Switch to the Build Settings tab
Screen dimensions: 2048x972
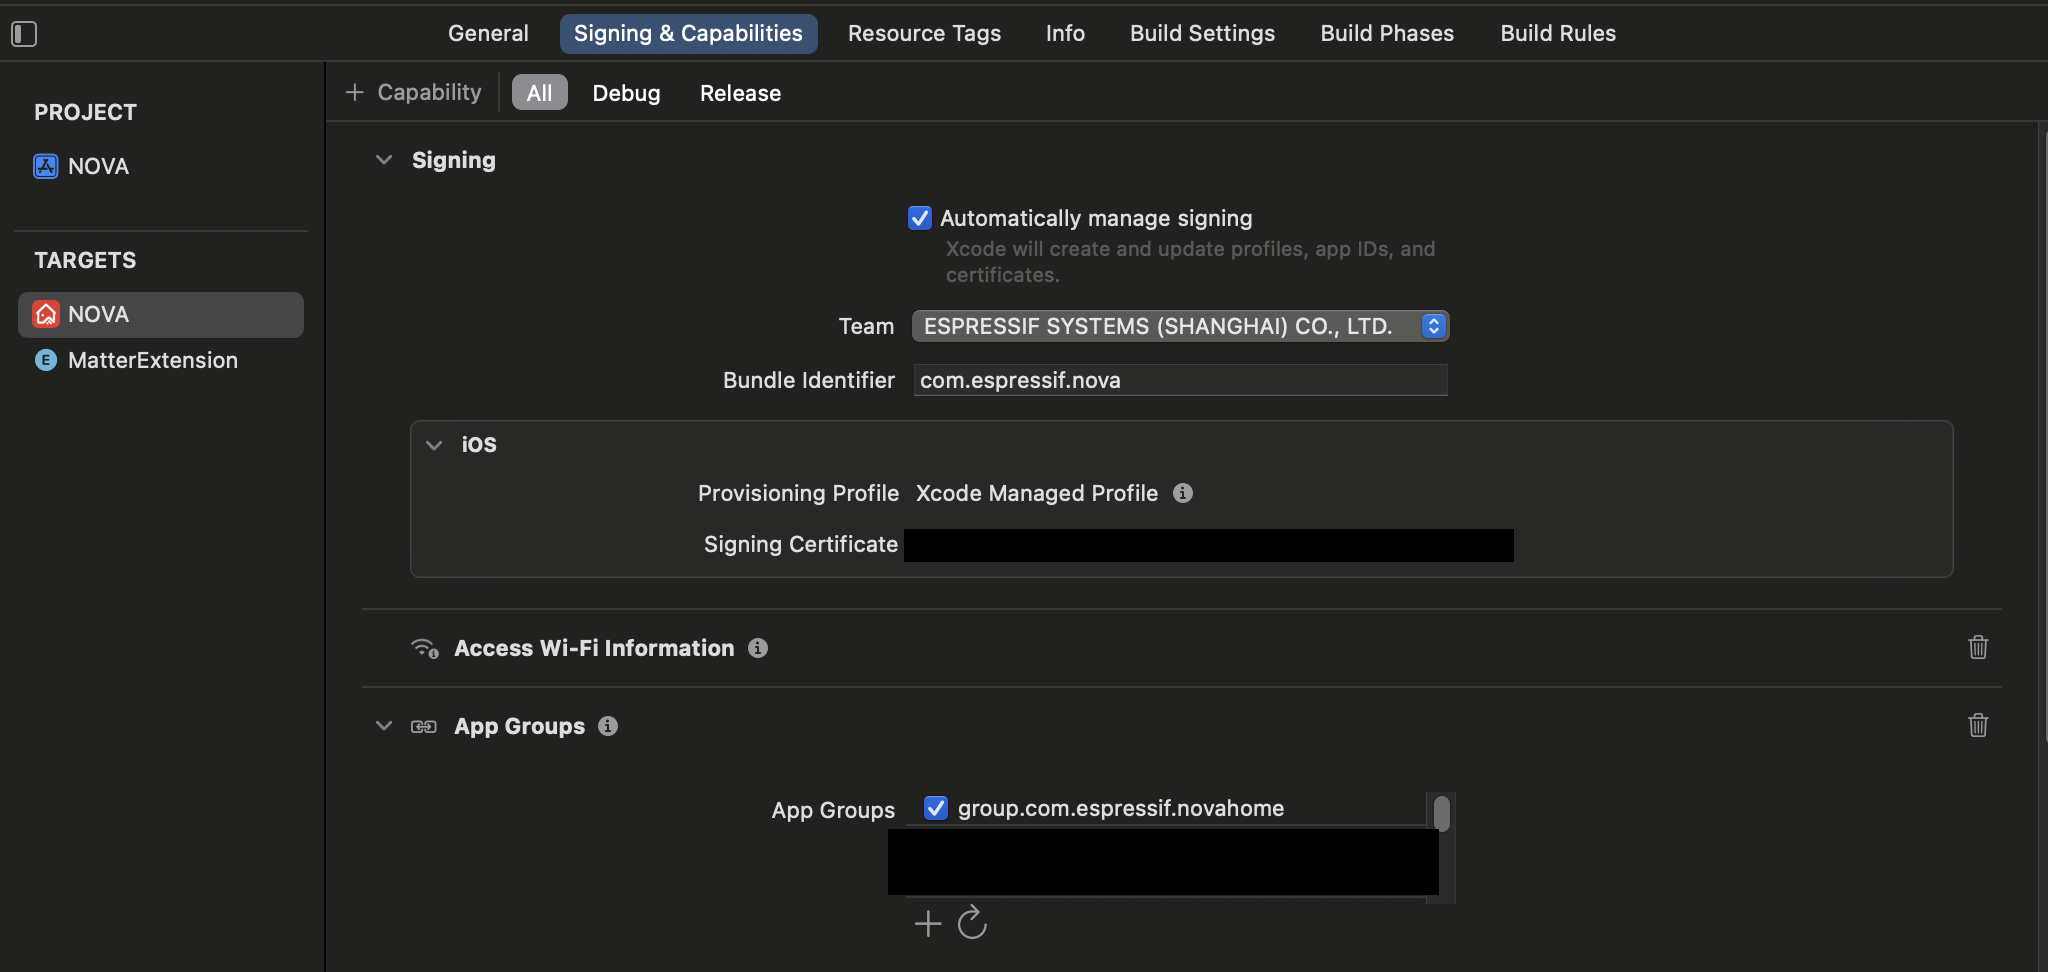pos(1201,33)
